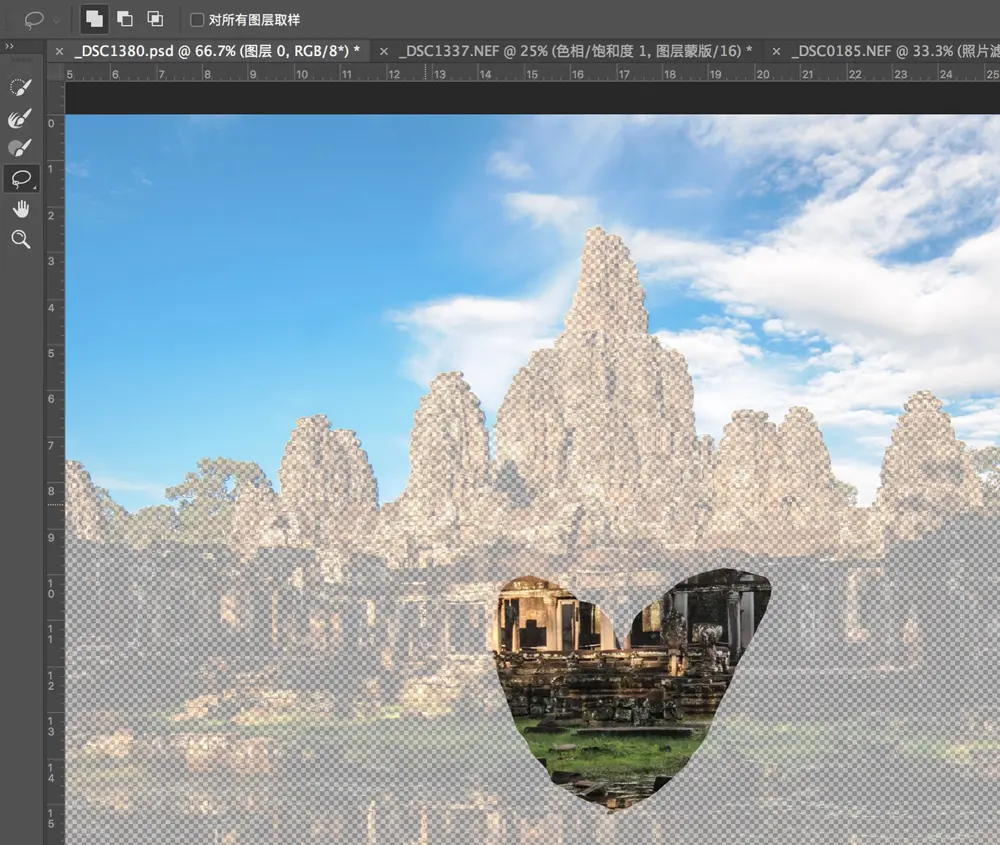Close the _DSC1337.NEF tab

pos(384,50)
